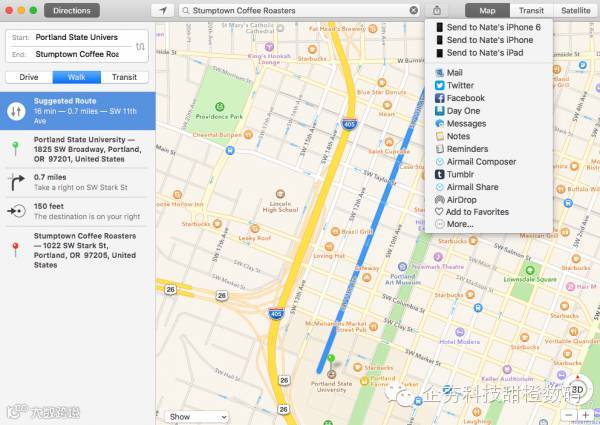
Task: Select Portland State University start step
Action: click(x=78, y=149)
